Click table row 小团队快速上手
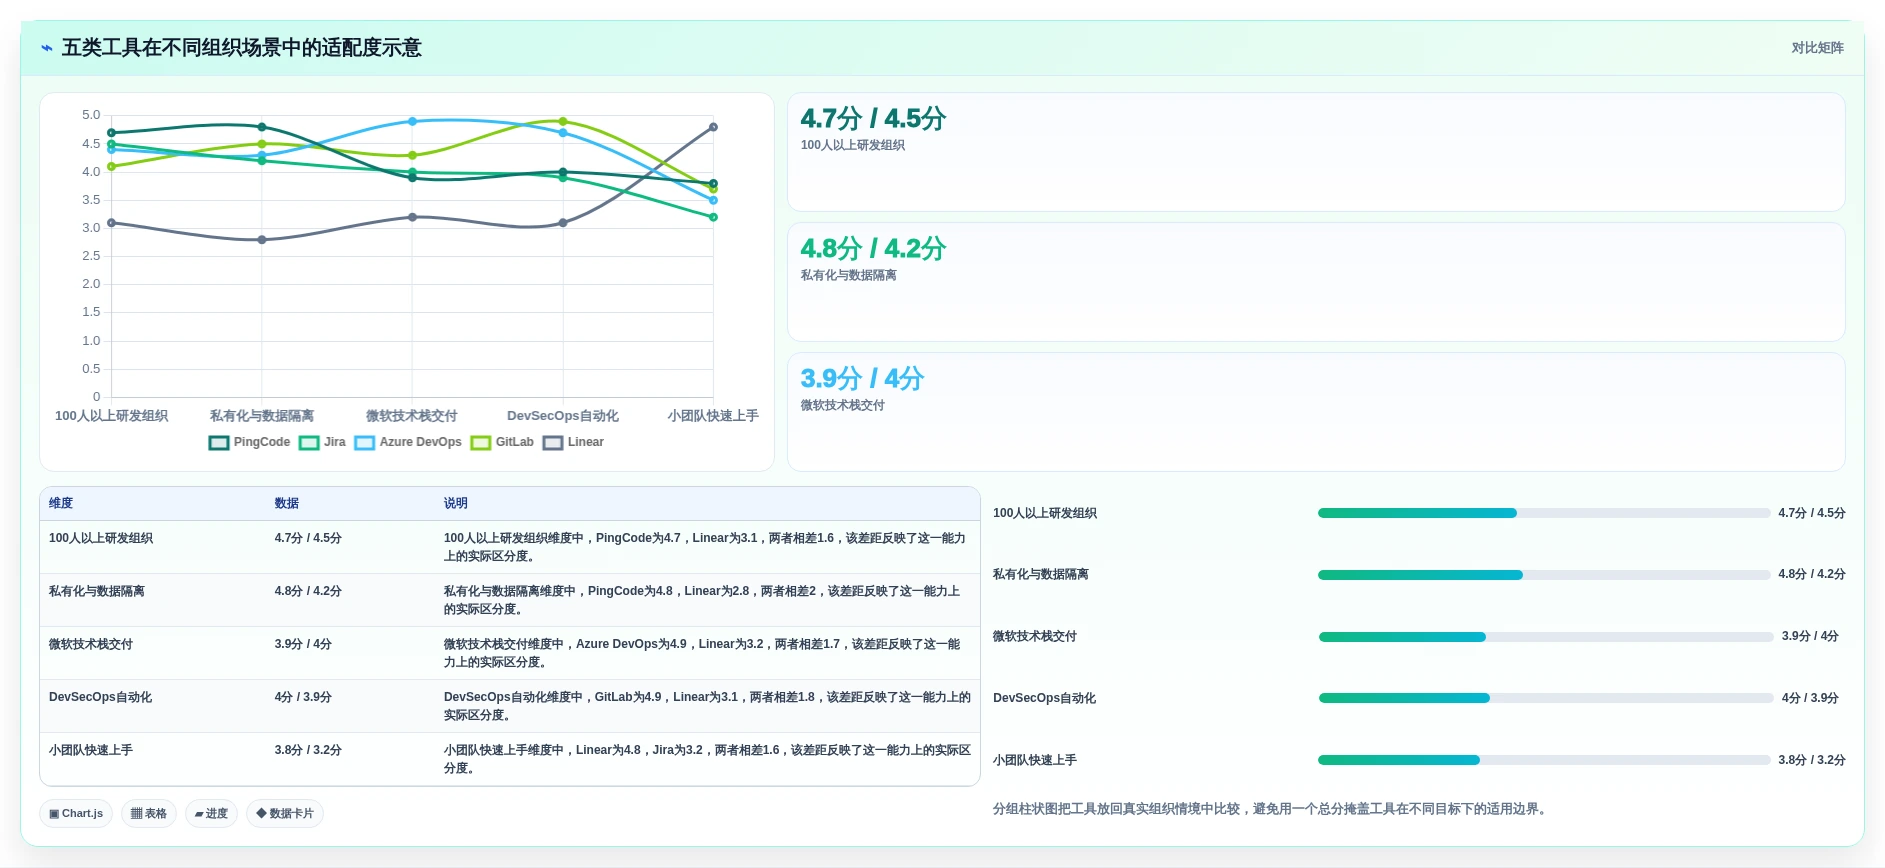The height and width of the screenshot is (868, 1885). click(510, 759)
